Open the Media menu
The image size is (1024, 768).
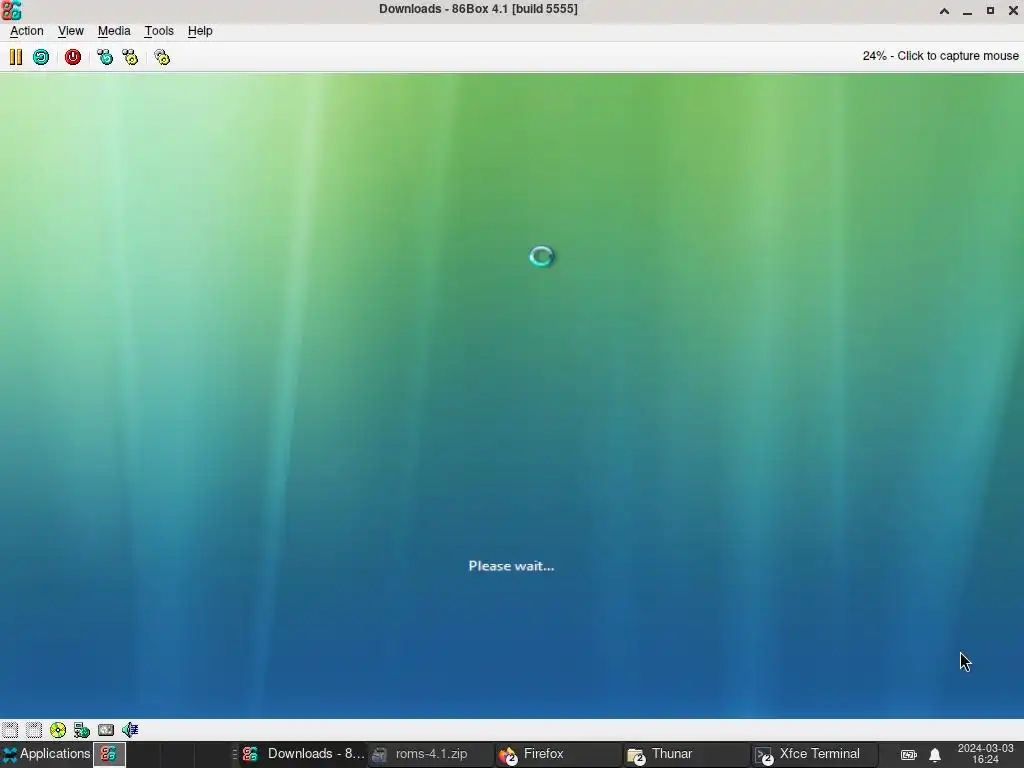click(x=114, y=31)
